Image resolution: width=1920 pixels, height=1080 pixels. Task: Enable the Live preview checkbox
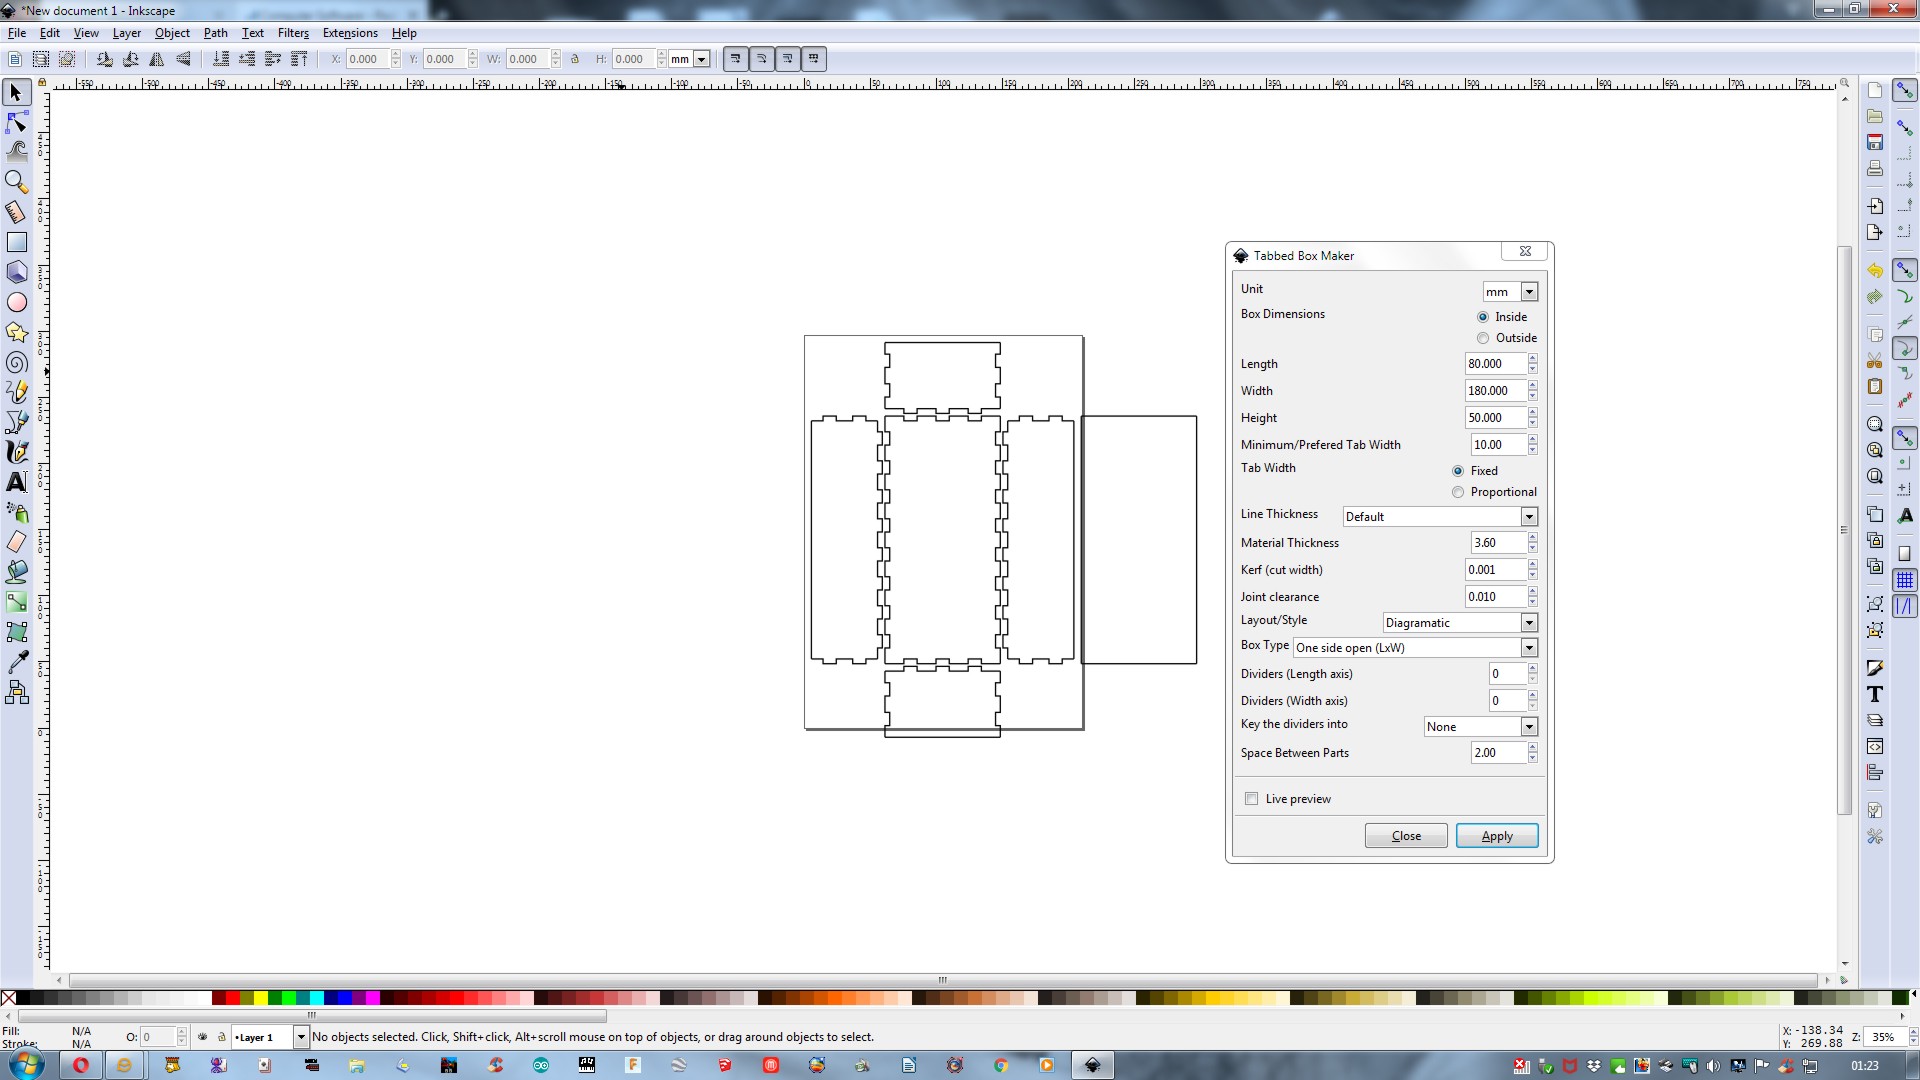coord(1251,799)
